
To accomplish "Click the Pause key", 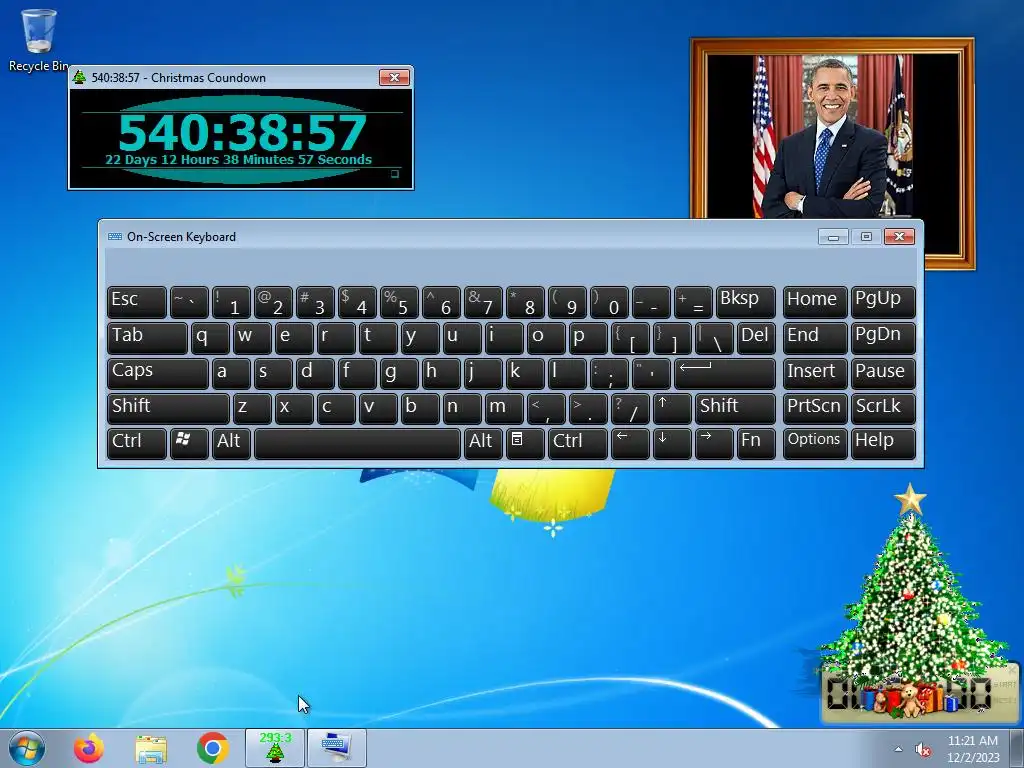I will pyautogui.click(x=883, y=373).
